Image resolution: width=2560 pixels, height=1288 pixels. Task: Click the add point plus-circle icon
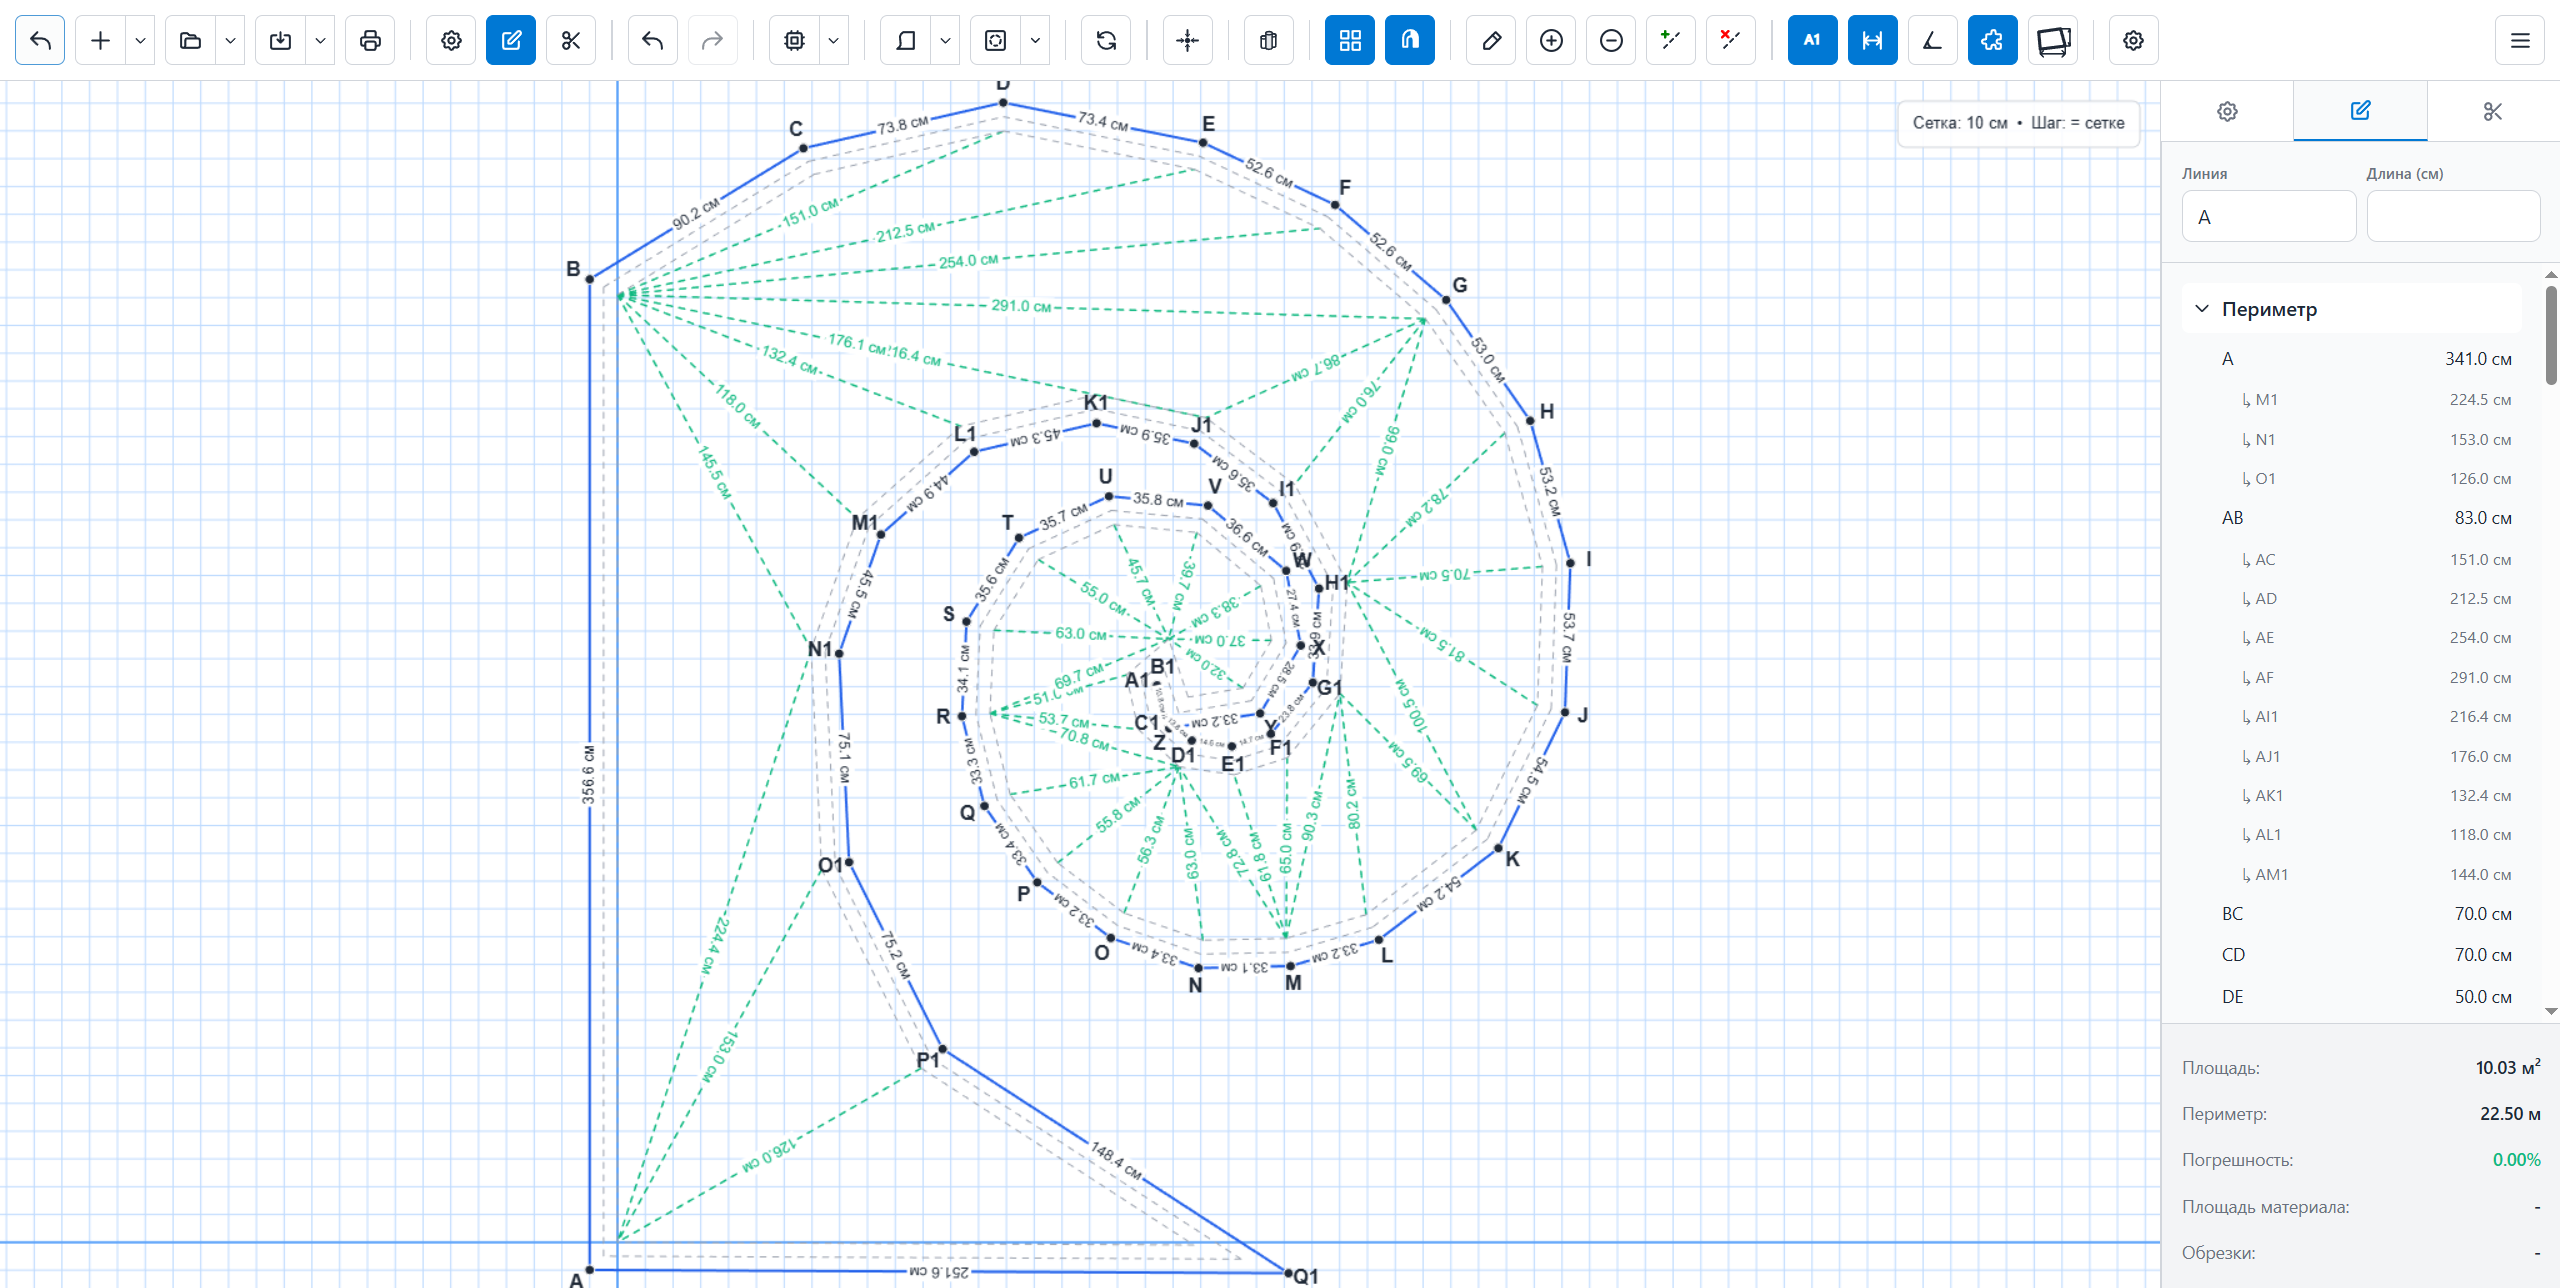tap(1551, 40)
